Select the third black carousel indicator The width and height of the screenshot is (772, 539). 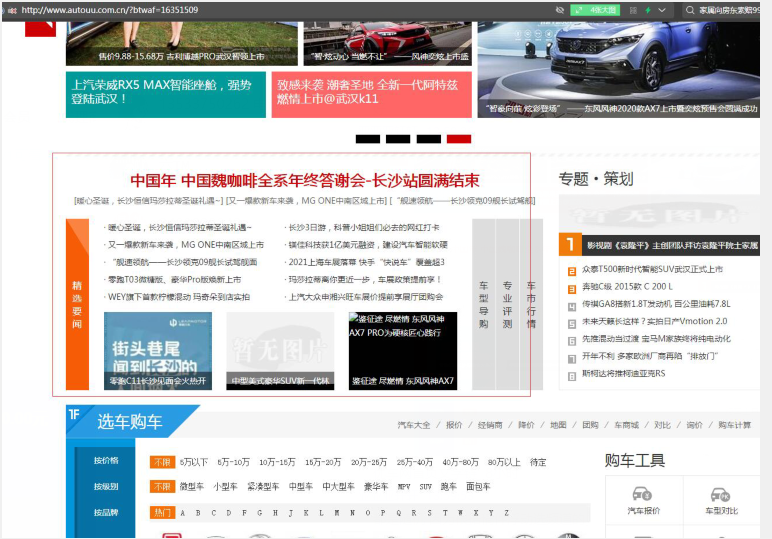428,139
